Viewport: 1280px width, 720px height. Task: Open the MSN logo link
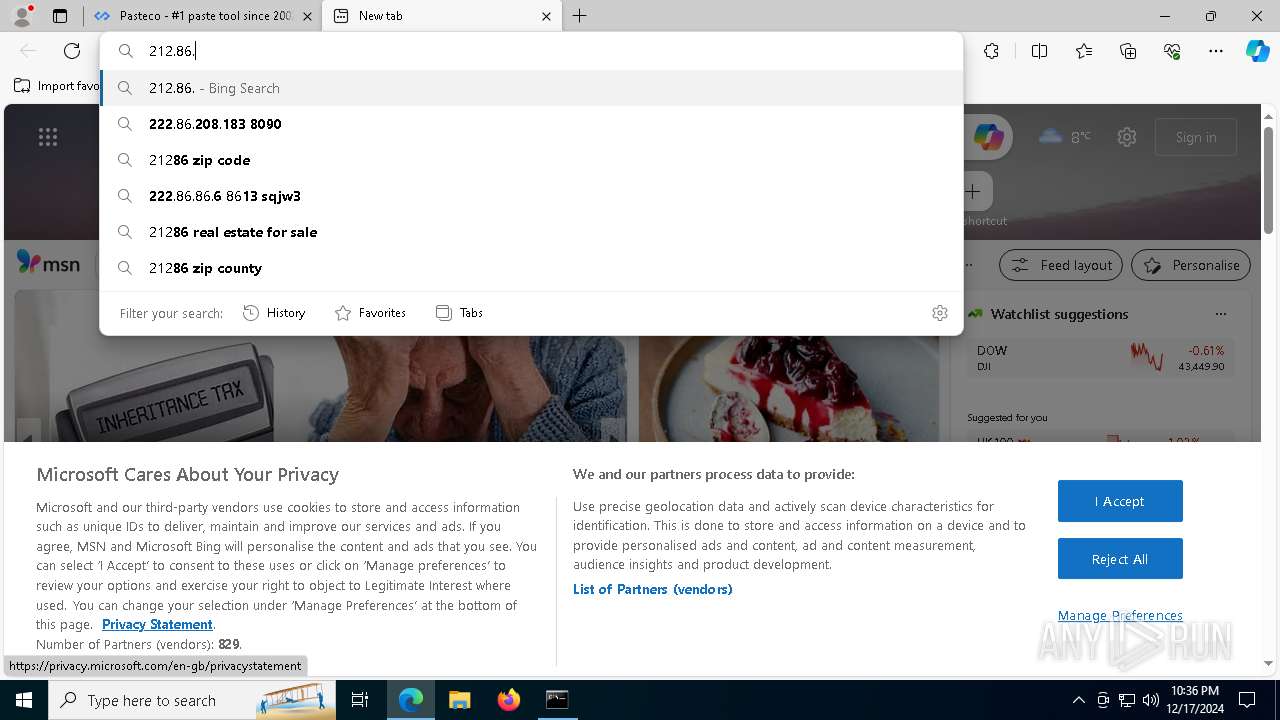click(48, 263)
